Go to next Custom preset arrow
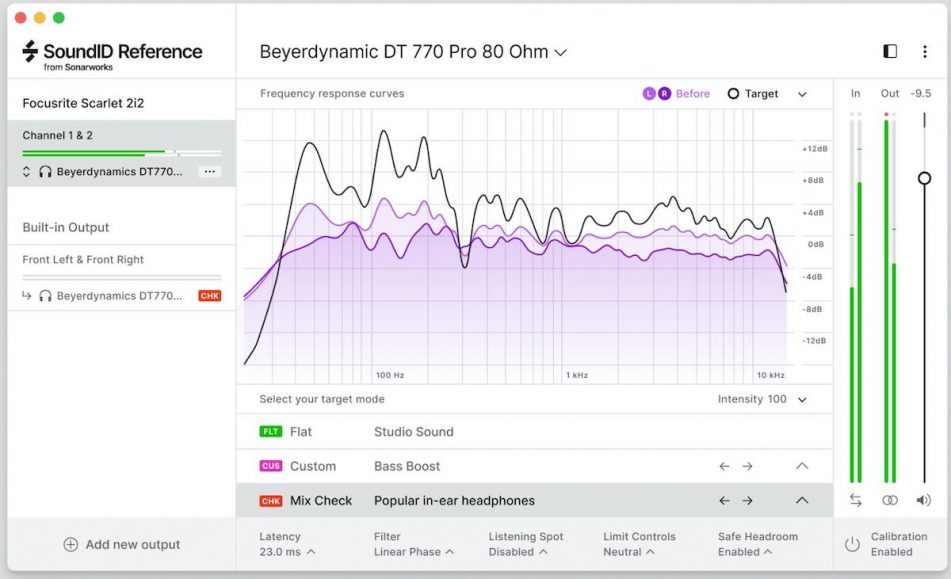Image resolution: width=951 pixels, height=579 pixels. pyautogui.click(x=747, y=466)
